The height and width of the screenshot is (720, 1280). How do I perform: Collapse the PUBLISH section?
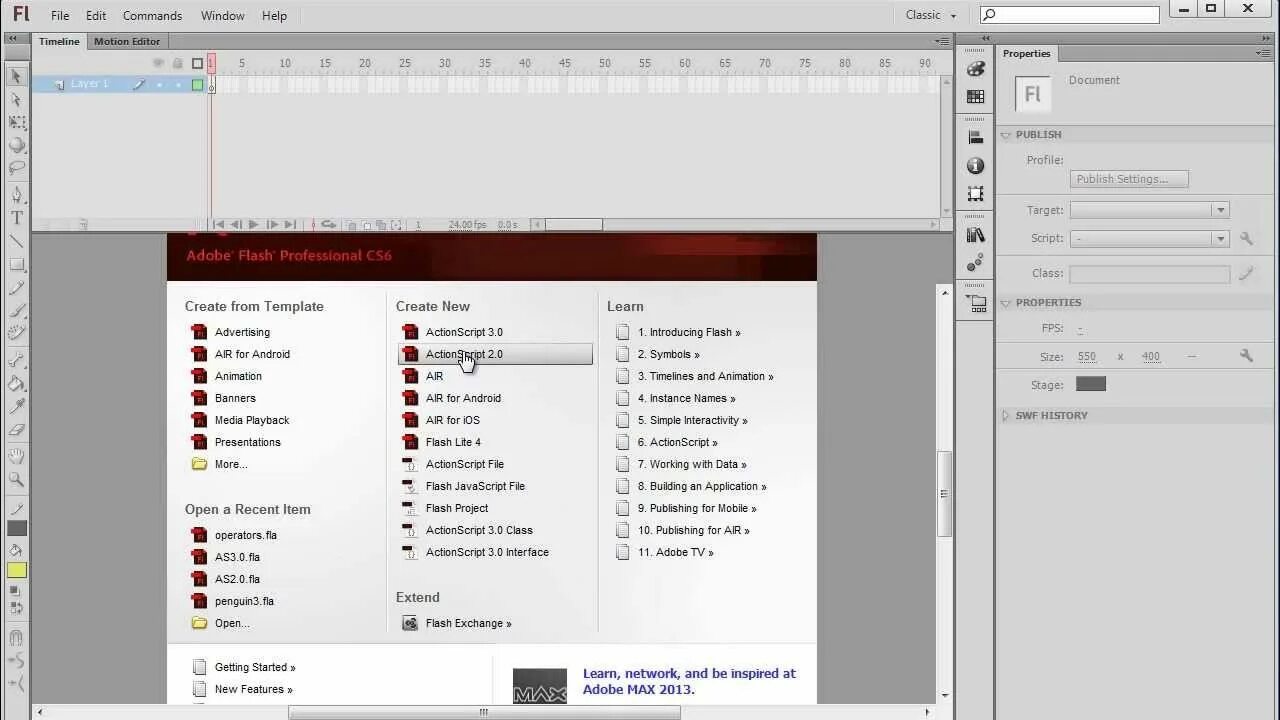point(1006,135)
